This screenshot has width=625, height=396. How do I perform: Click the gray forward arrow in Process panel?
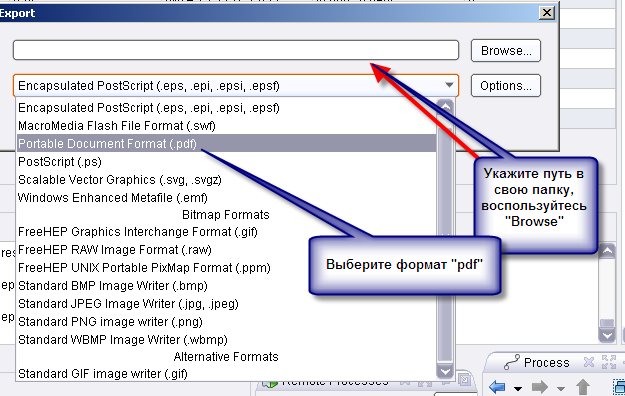[x=540, y=387]
